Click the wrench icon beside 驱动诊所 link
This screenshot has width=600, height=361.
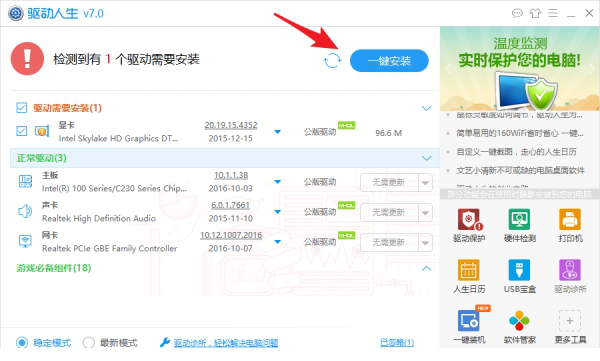pos(165,342)
